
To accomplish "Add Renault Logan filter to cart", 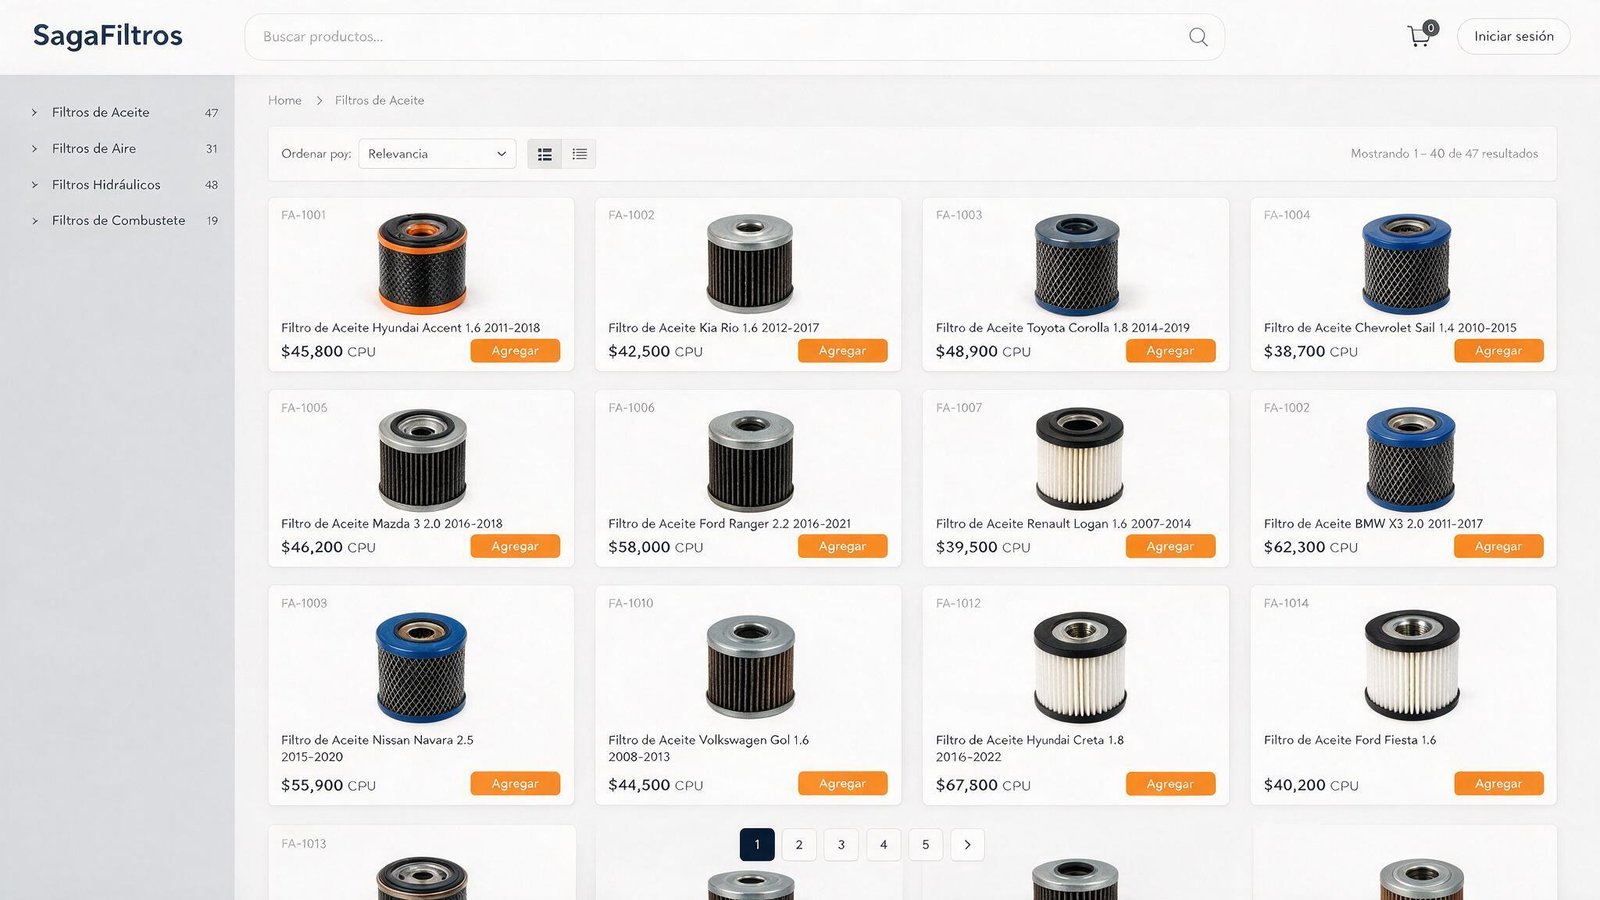I will (1170, 546).
